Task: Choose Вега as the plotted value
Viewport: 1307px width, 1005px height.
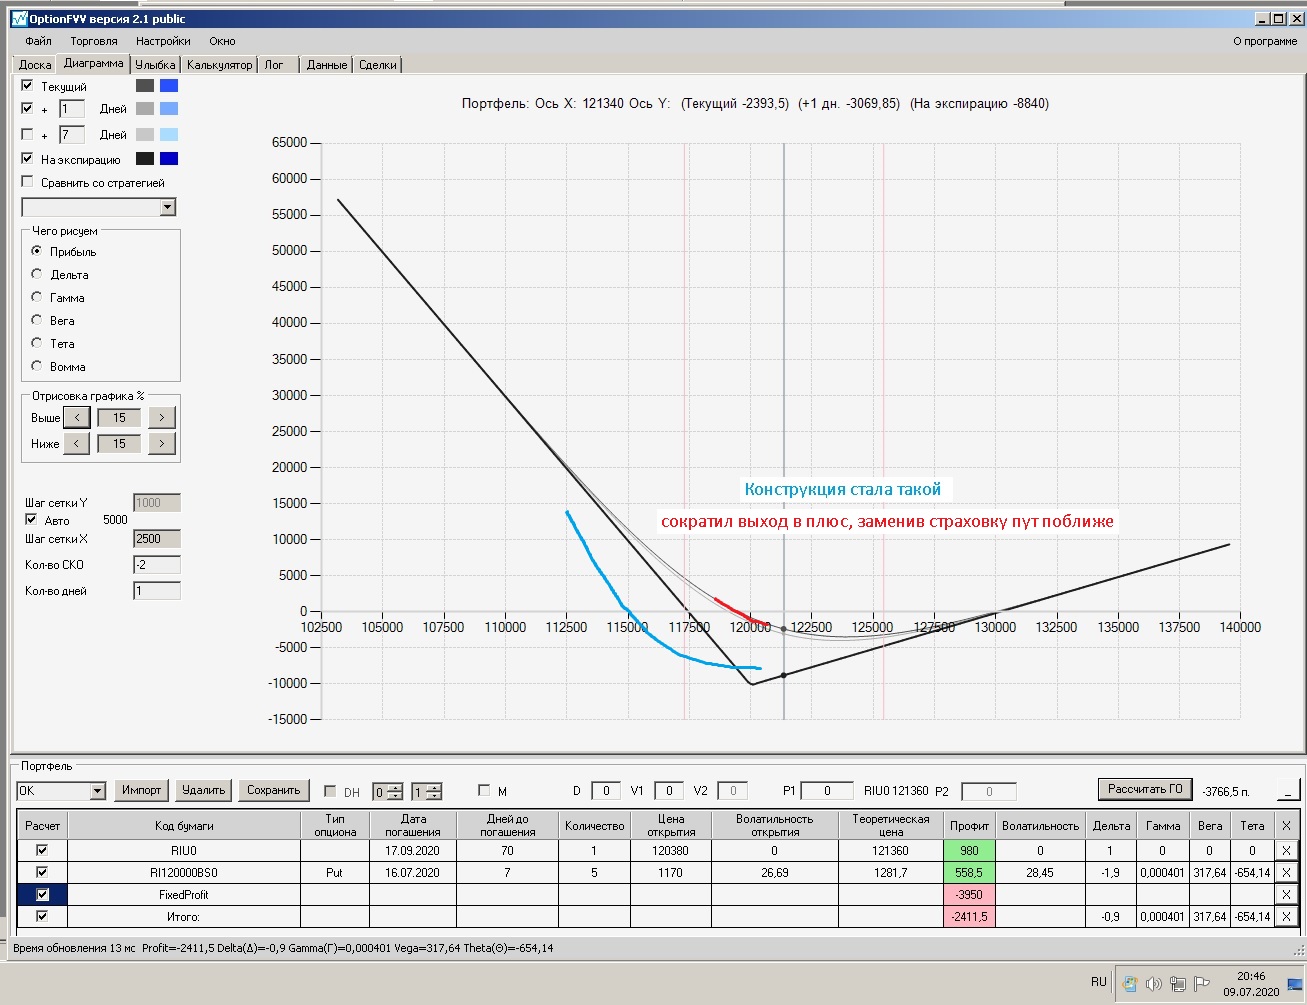Action: pyautogui.click(x=37, y=320)
